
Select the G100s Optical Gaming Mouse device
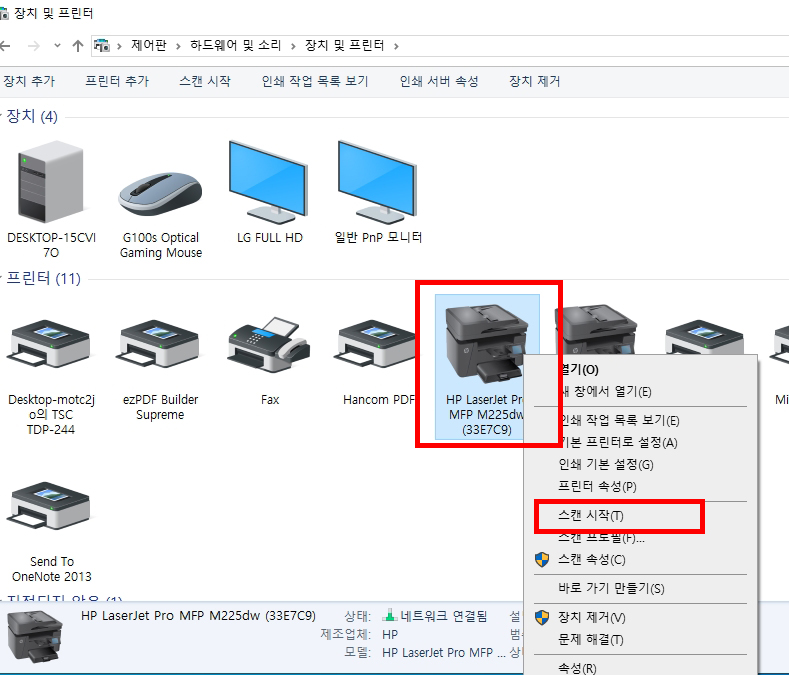coord(161,194)
